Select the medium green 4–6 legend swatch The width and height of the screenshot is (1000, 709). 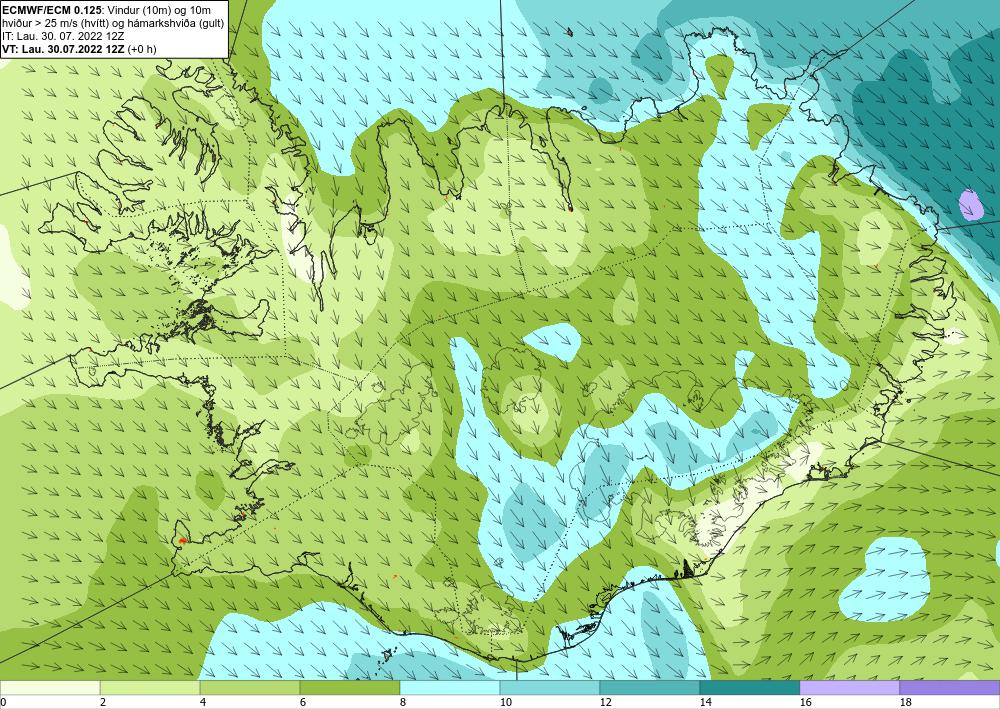click(249, 687)
